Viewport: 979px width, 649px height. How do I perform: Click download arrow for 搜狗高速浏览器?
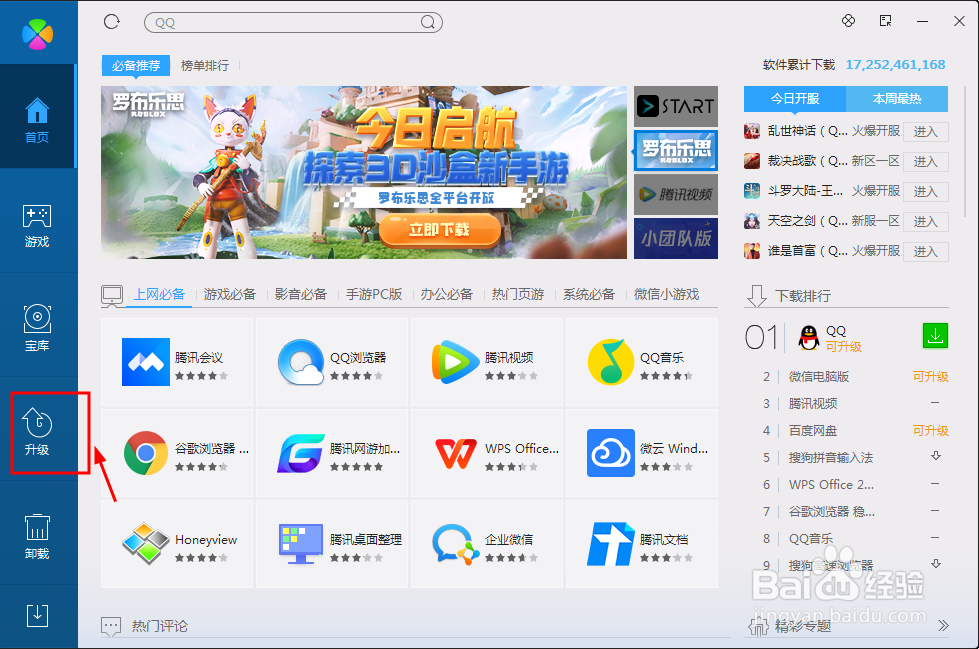(935, 564)
